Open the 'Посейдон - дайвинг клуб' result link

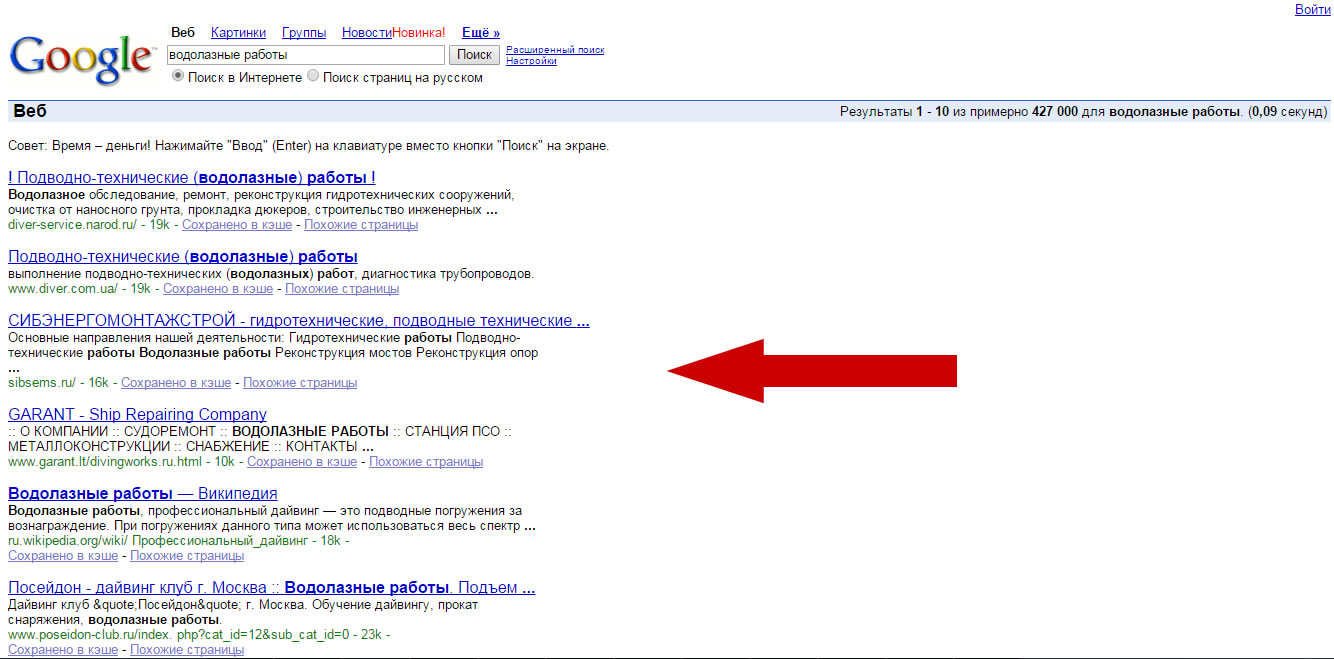272,588
